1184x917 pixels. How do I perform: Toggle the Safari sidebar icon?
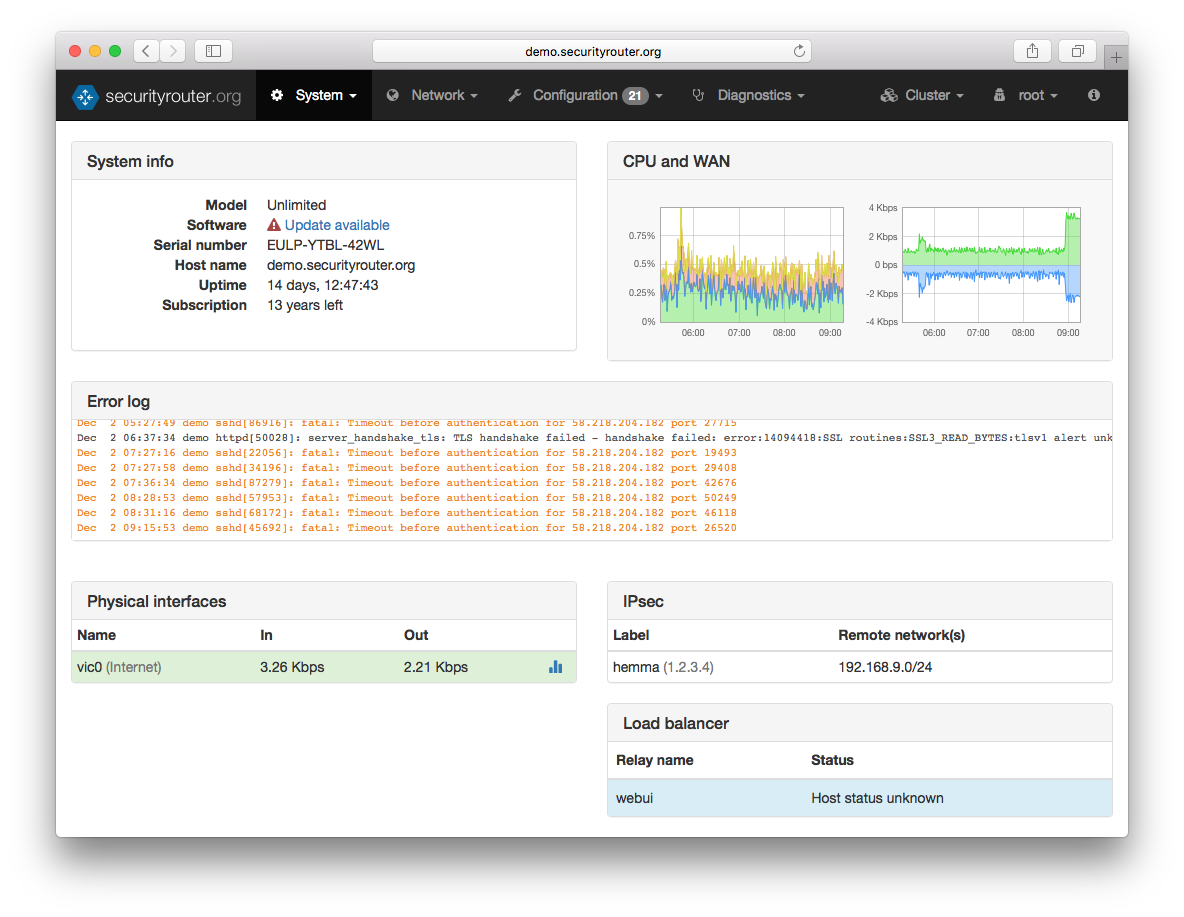[x=213, y=51]
